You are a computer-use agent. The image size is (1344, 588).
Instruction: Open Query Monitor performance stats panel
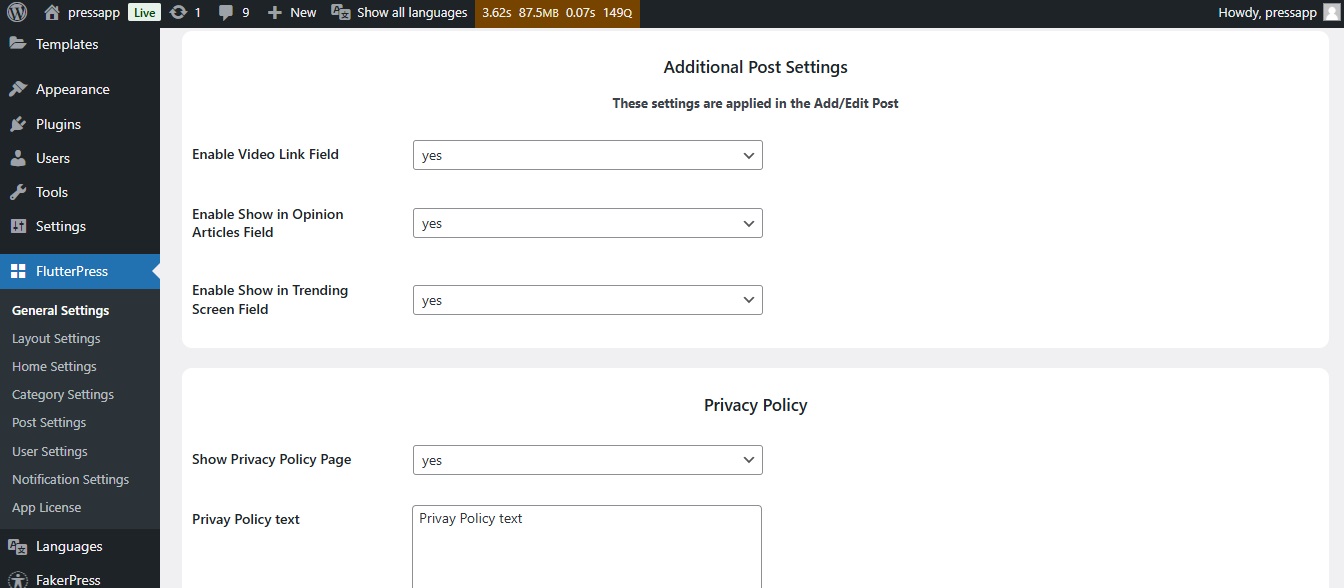coord(557,13)
